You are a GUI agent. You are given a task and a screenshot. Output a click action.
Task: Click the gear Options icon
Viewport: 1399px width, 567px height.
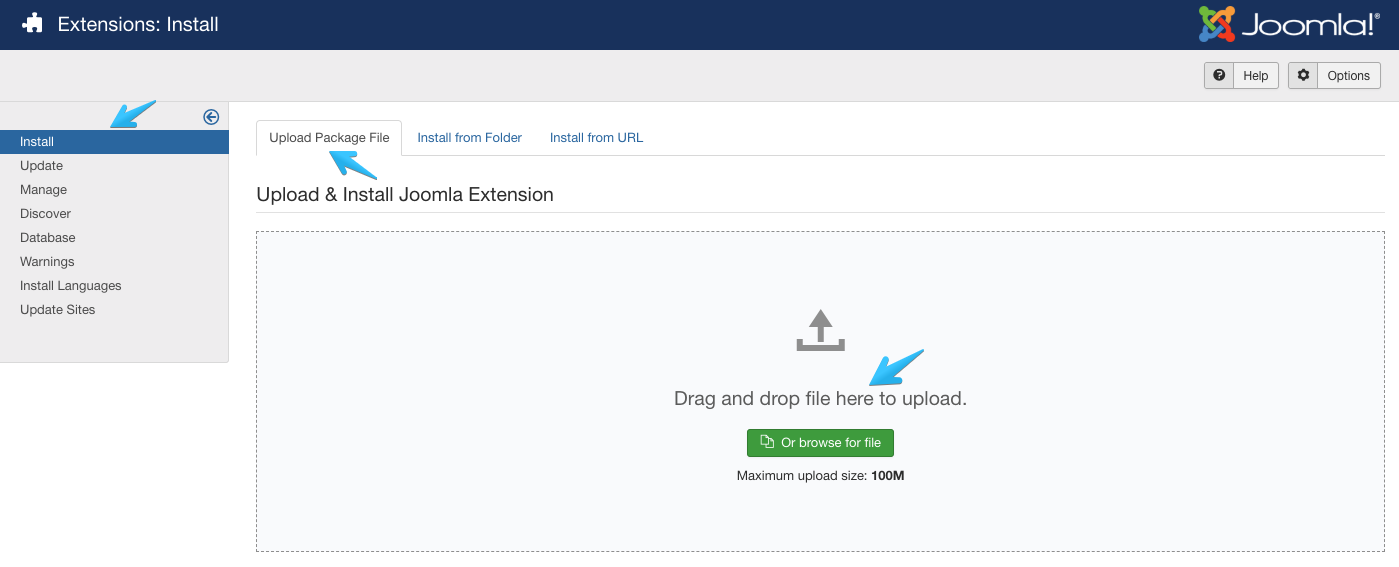coord(1303,75)
